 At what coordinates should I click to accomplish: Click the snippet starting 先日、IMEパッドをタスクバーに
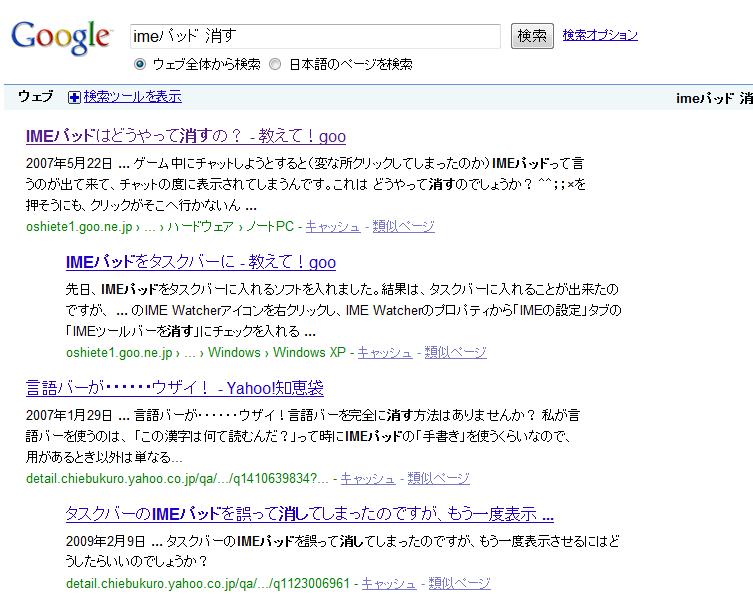[343, 310]
